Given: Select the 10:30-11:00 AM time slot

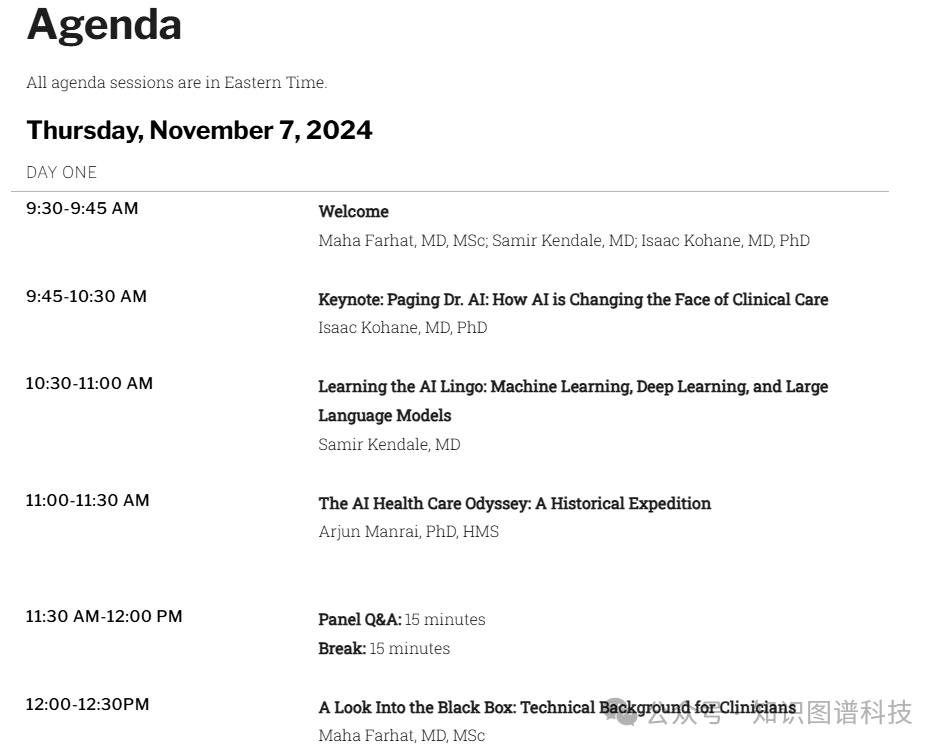Looking at the screenshot, I should click(x=90, y=384).
